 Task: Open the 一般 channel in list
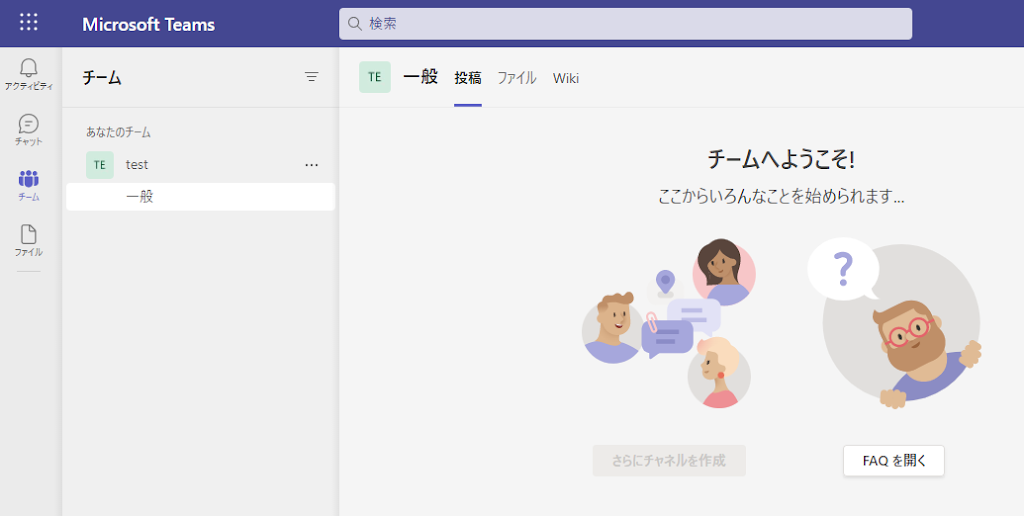tap(200, 197)
